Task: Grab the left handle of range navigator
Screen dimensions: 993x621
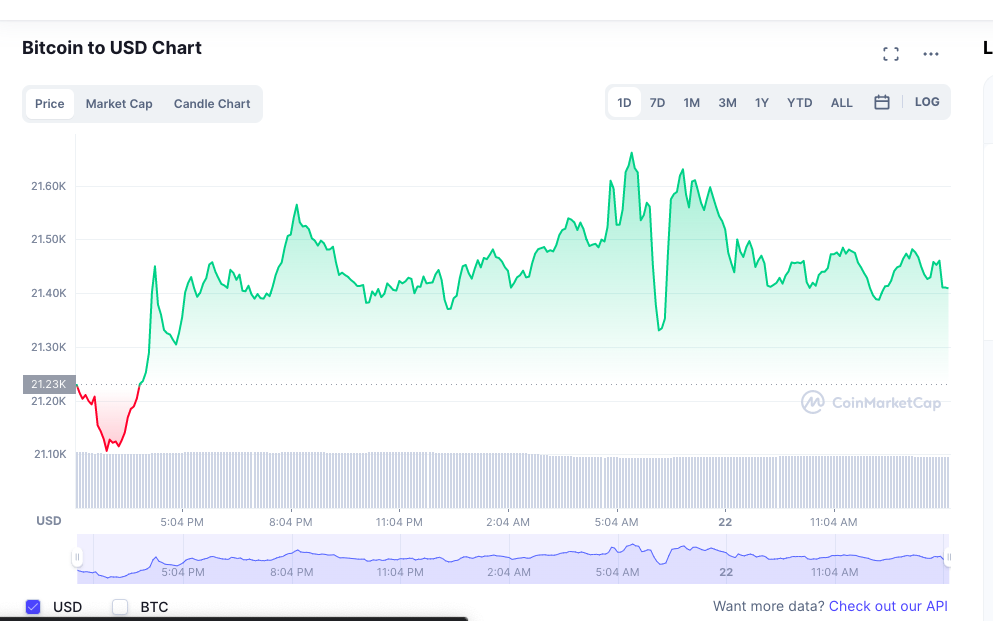Action: click(x=77, y=558)
